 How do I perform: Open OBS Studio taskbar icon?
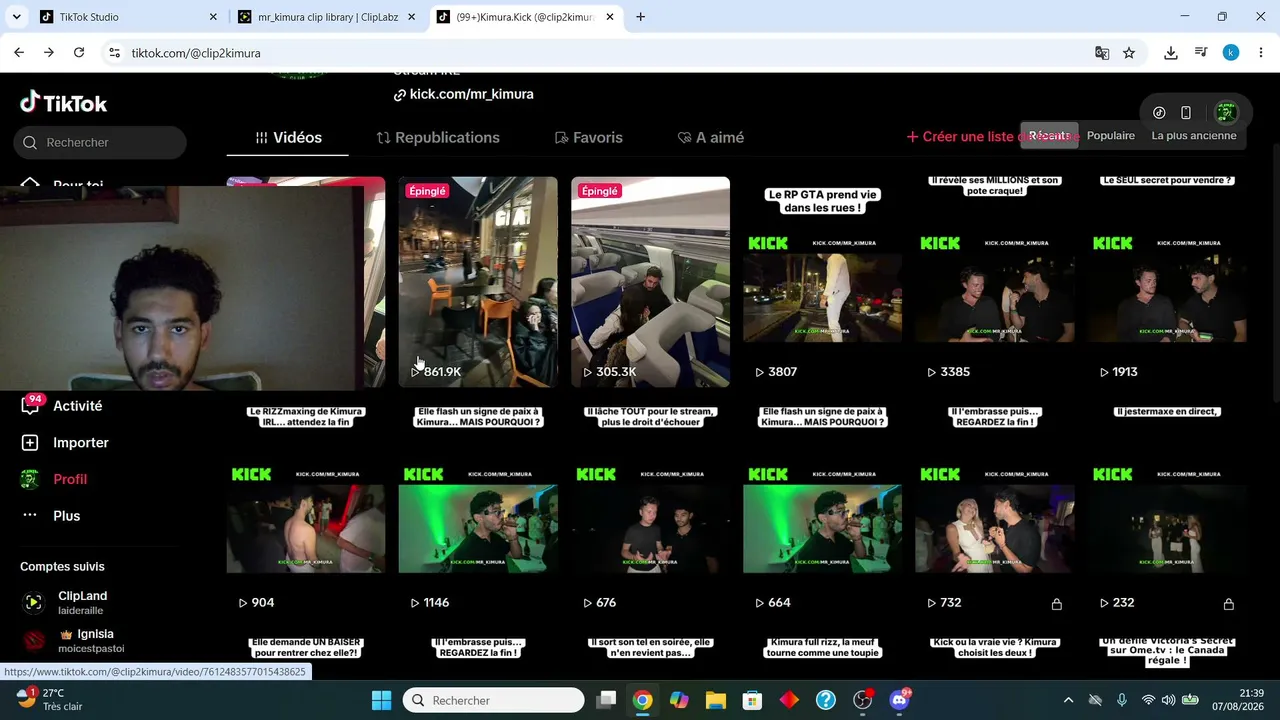tap(863, 700)
